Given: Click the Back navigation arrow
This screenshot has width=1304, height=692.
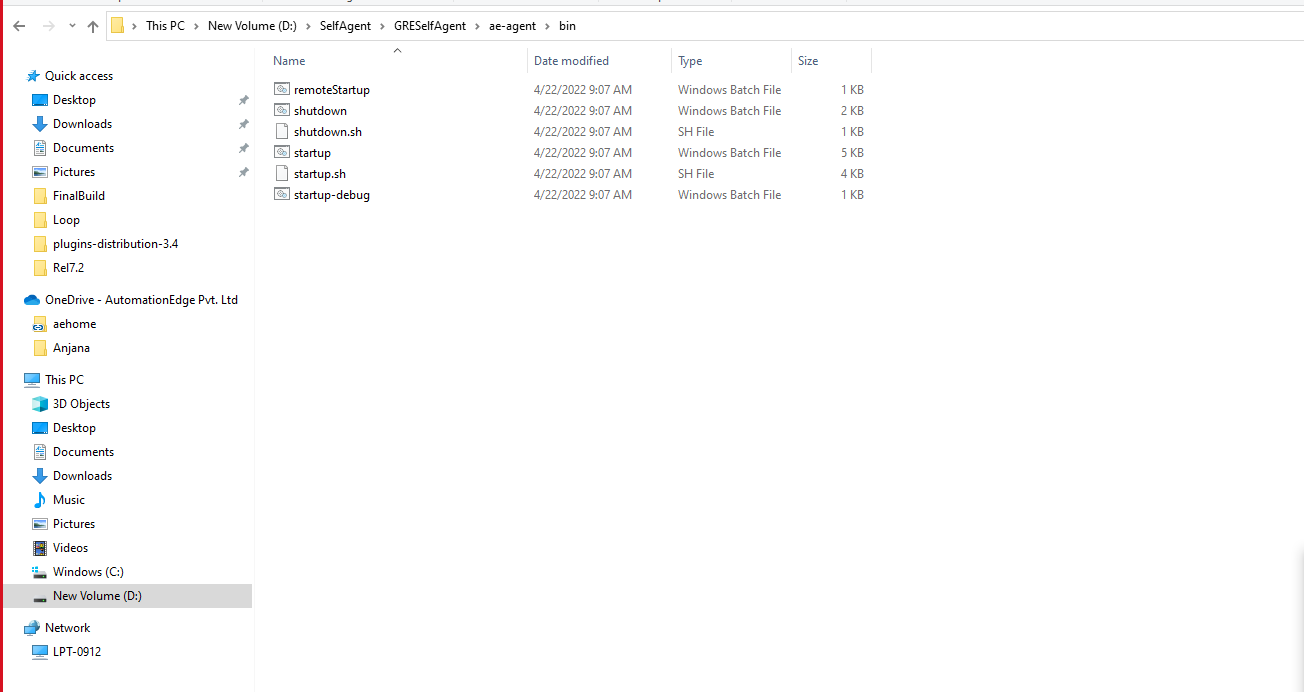Looking at the screenshot, I should 18,25.
